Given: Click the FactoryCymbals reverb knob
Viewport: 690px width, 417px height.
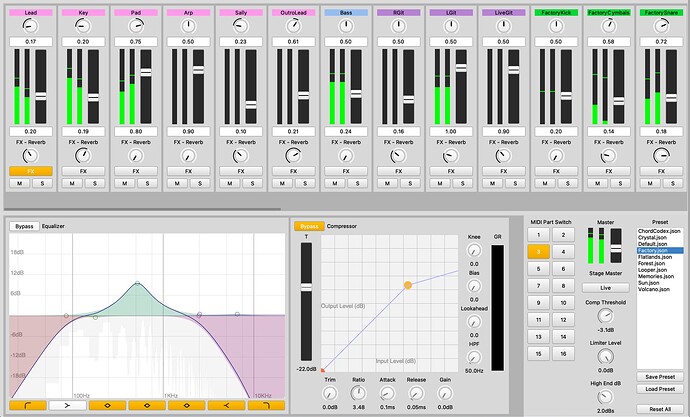Looking at the screenshot, I should 609,155.
